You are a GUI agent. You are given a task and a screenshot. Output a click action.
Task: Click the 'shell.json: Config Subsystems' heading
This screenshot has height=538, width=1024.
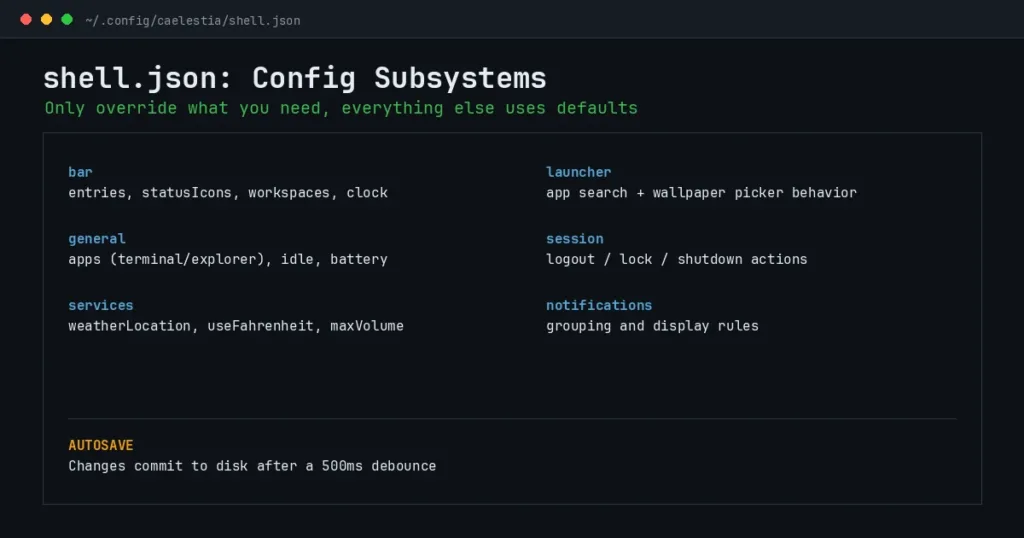pos(295,78)
